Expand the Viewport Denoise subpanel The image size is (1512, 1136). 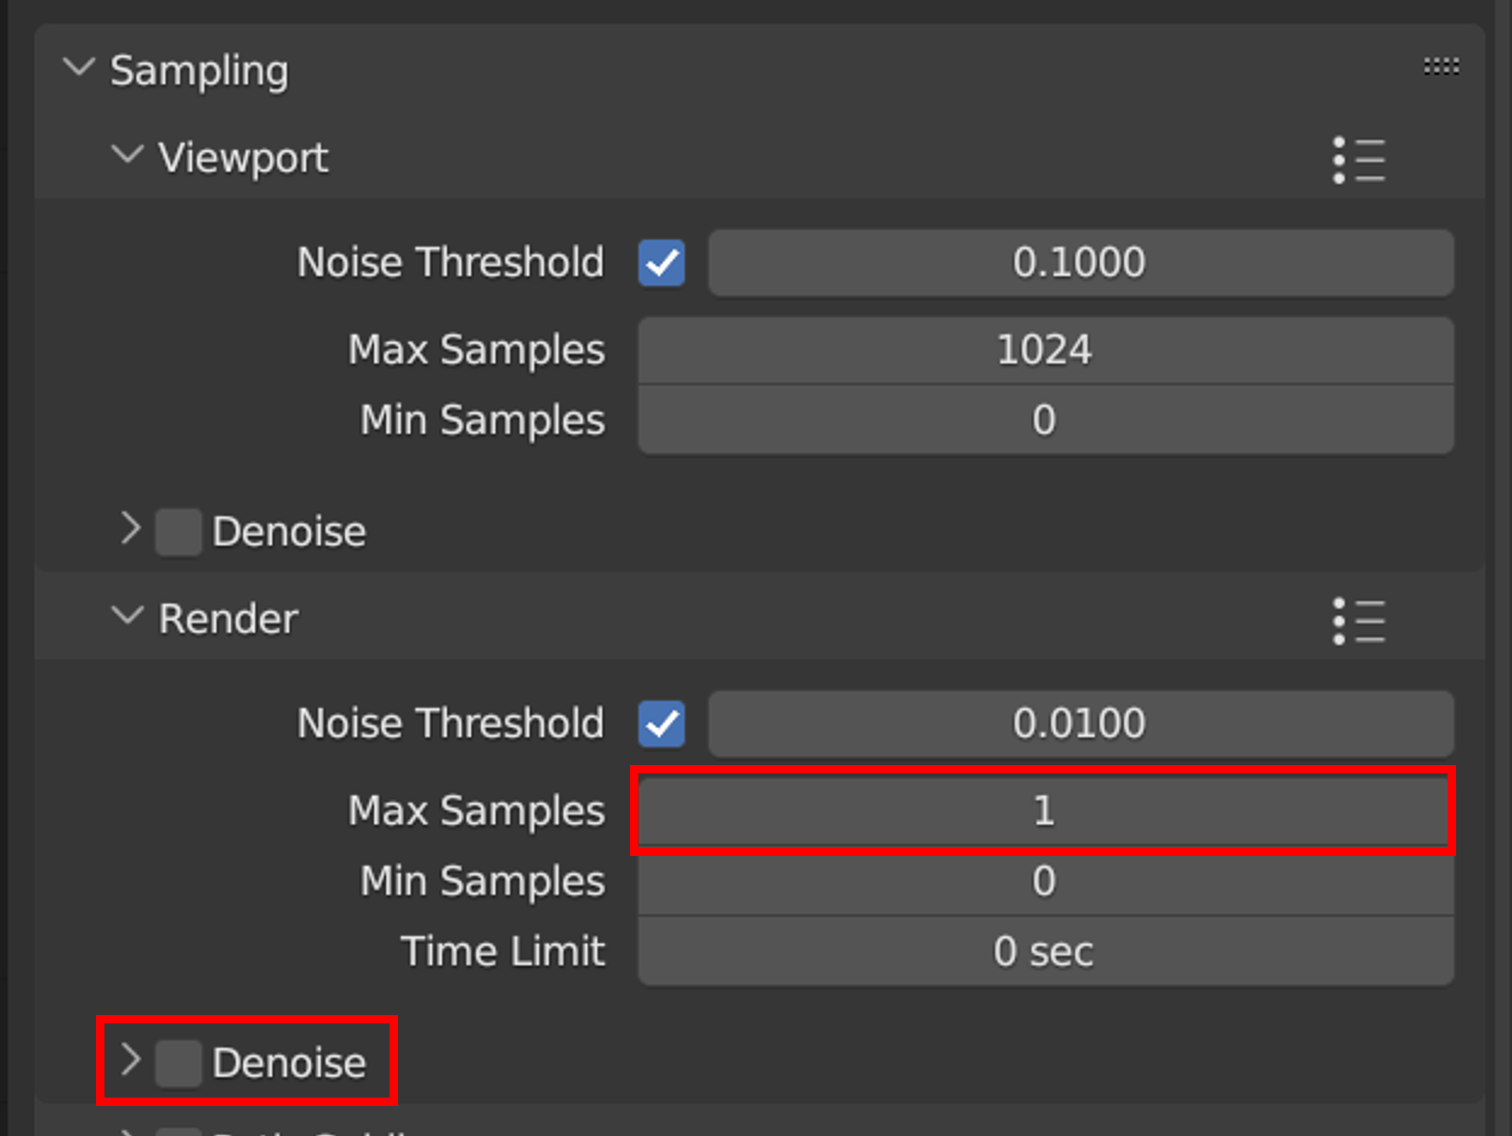click(130, 529)
